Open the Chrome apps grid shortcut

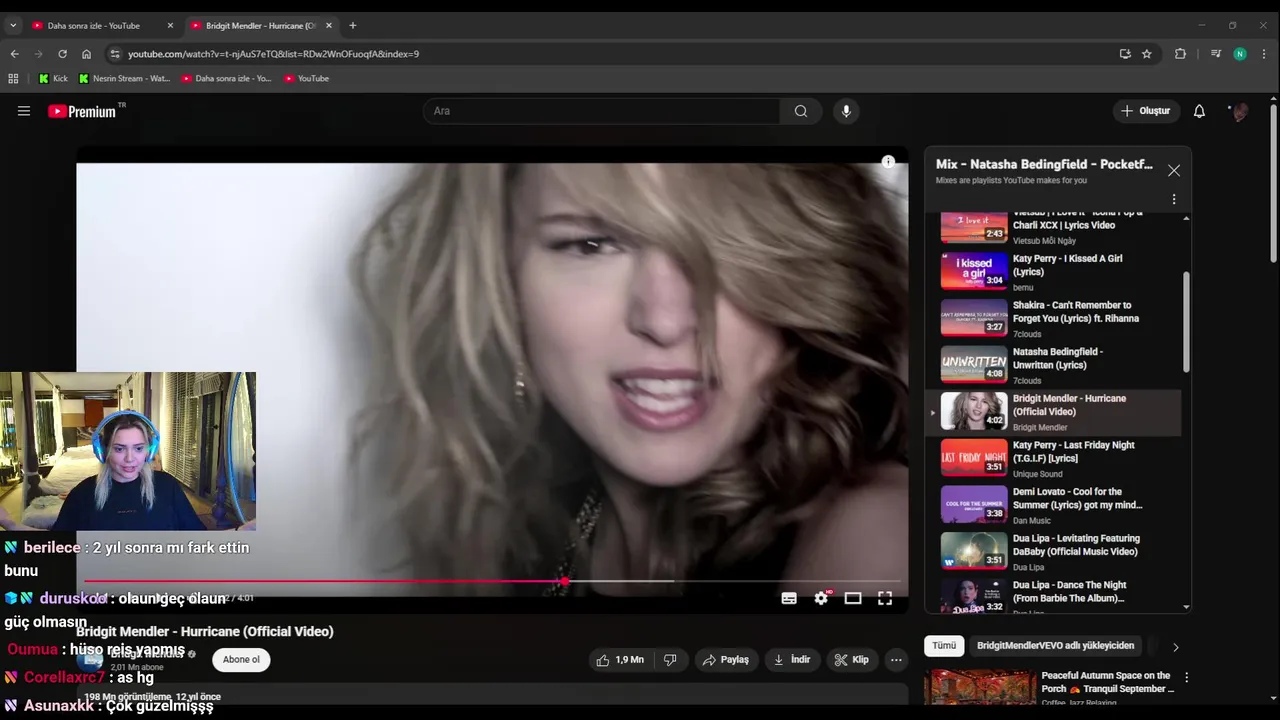[x=13, y=78]
